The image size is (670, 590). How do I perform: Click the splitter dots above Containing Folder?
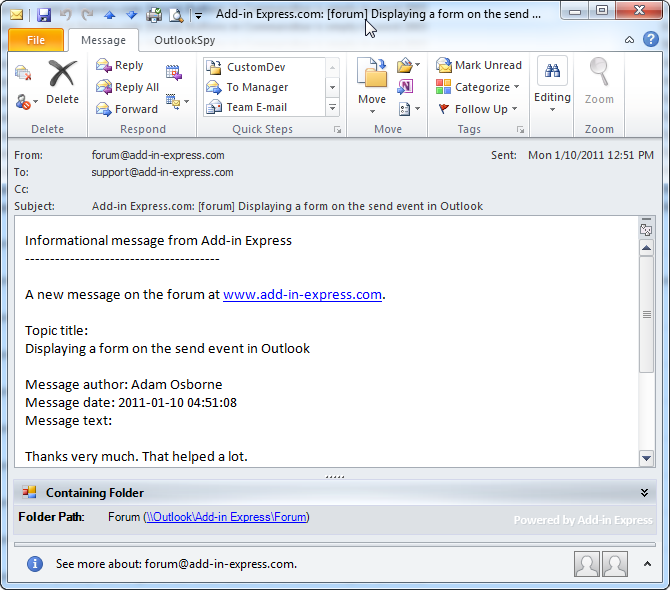click(x=335, y=476)
